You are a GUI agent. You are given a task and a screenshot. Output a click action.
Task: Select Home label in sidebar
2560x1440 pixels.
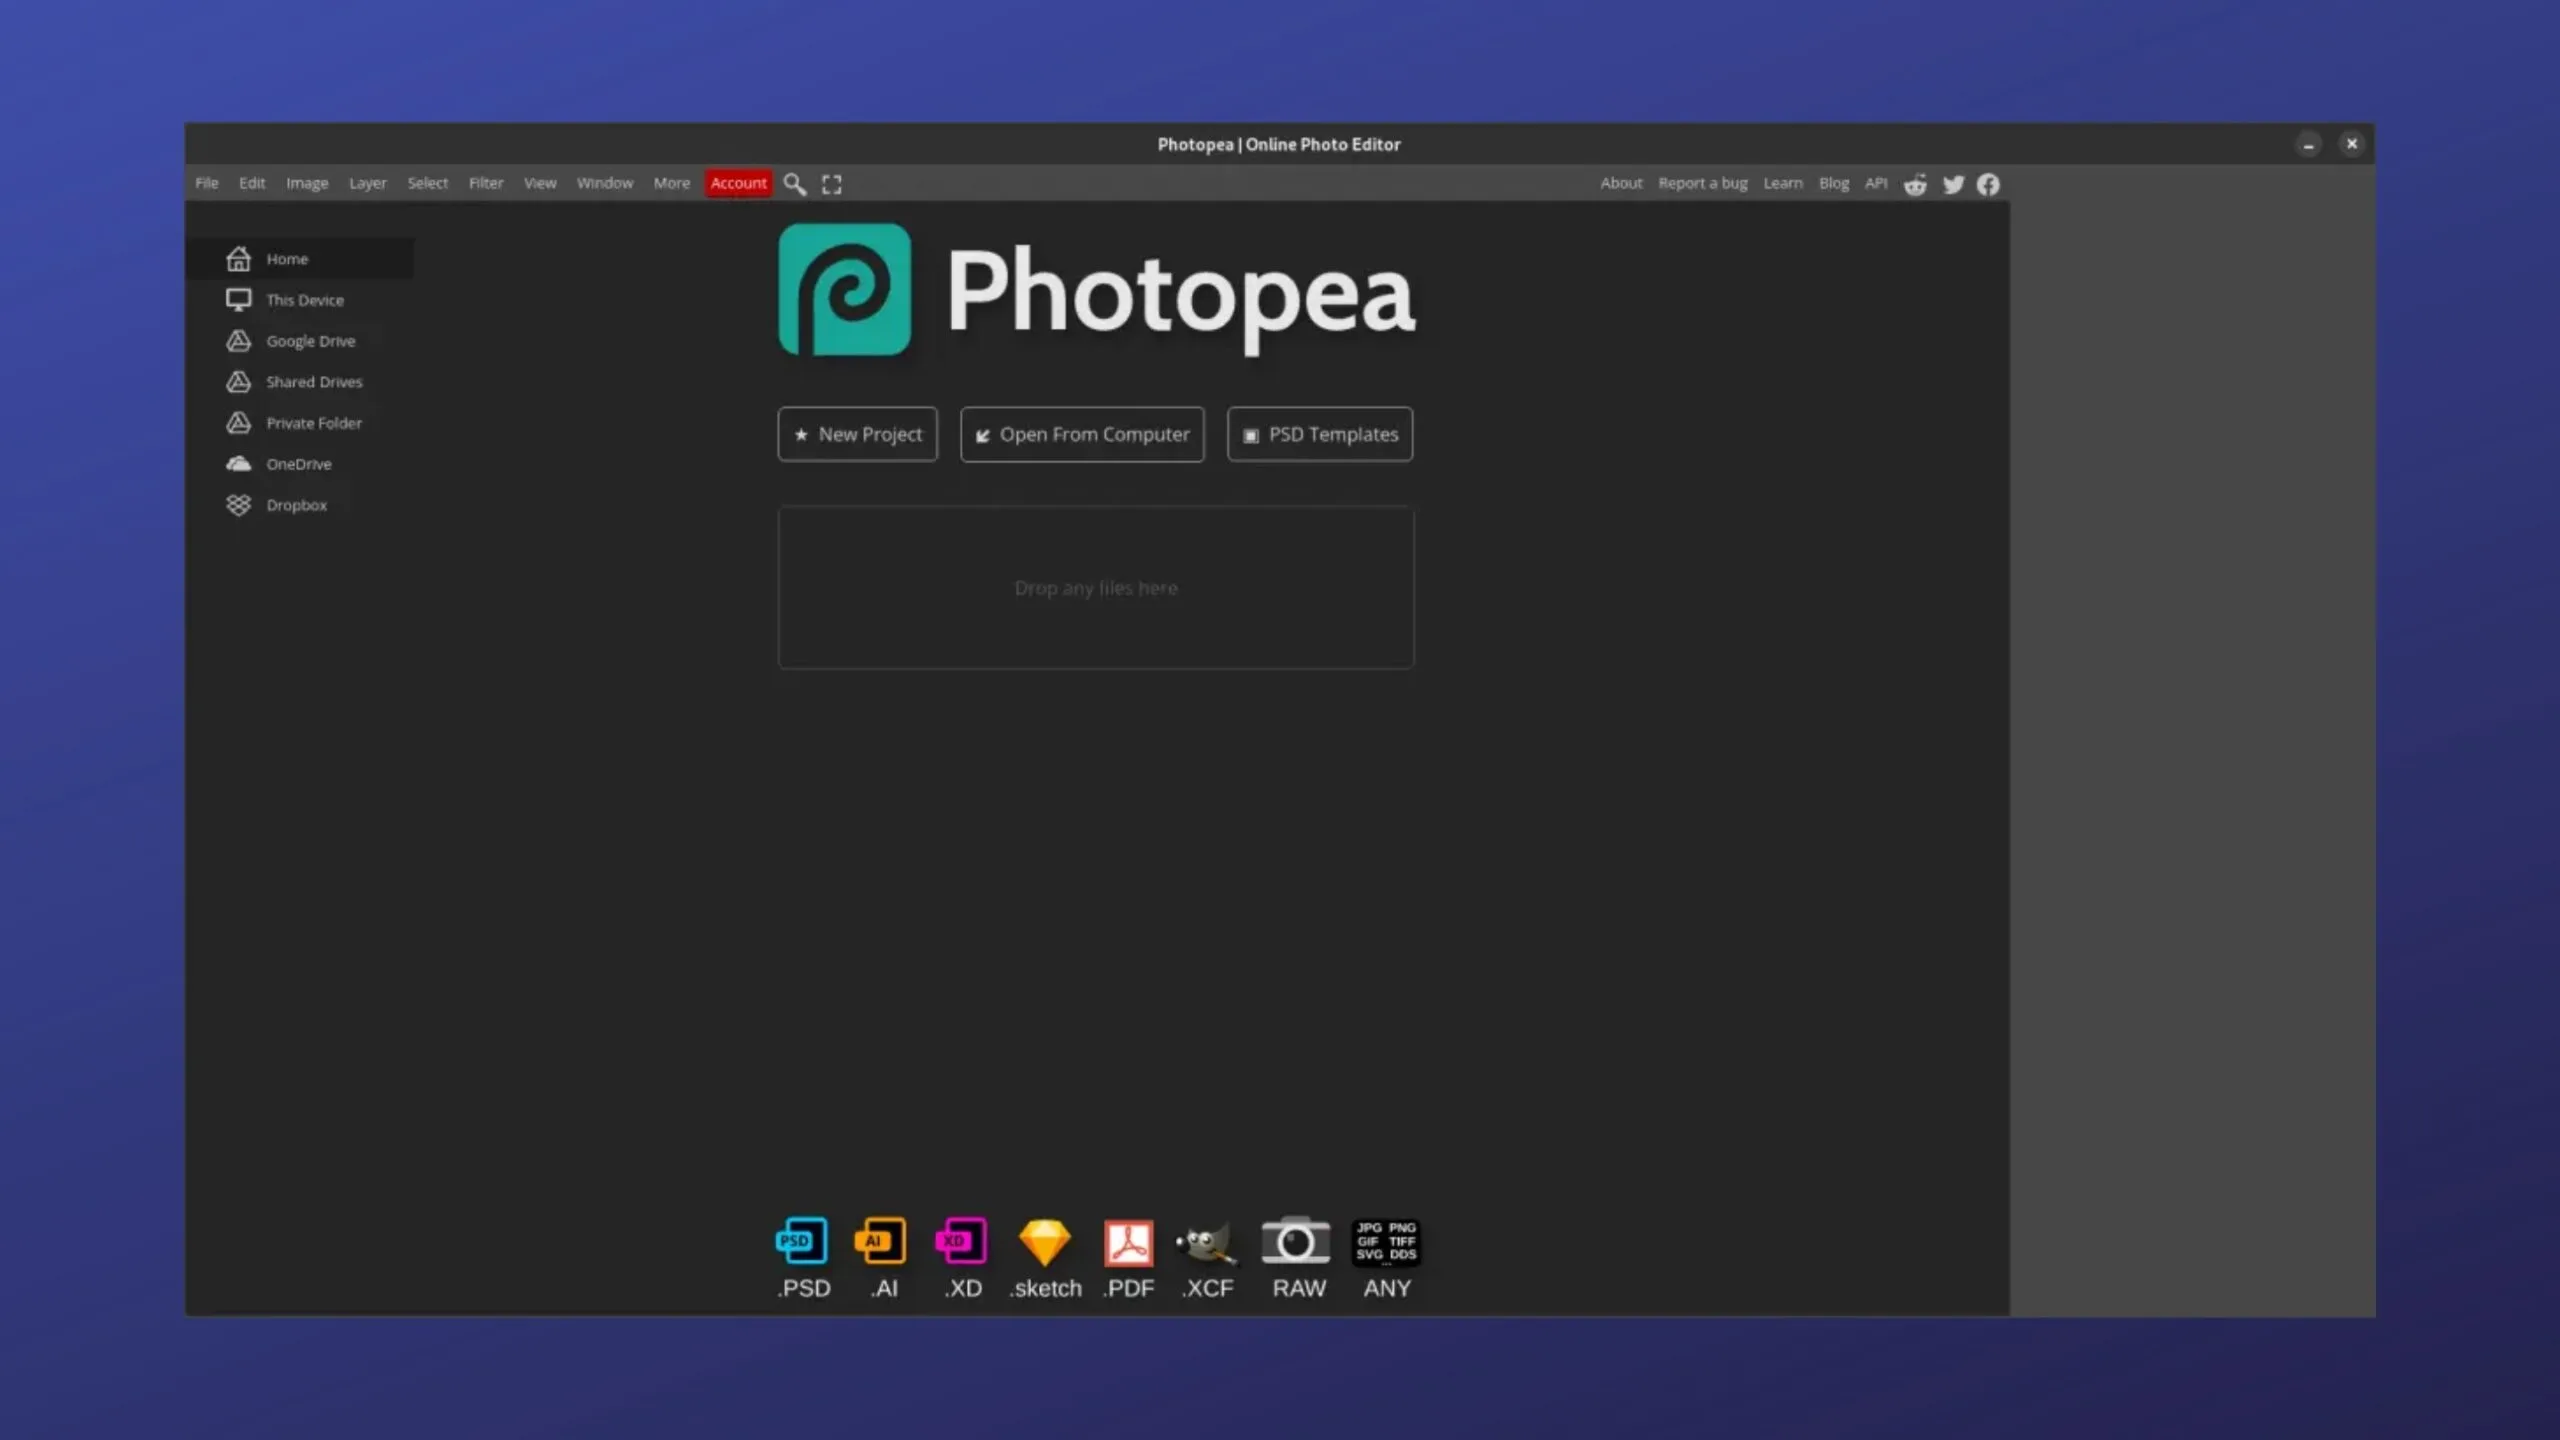287,259
